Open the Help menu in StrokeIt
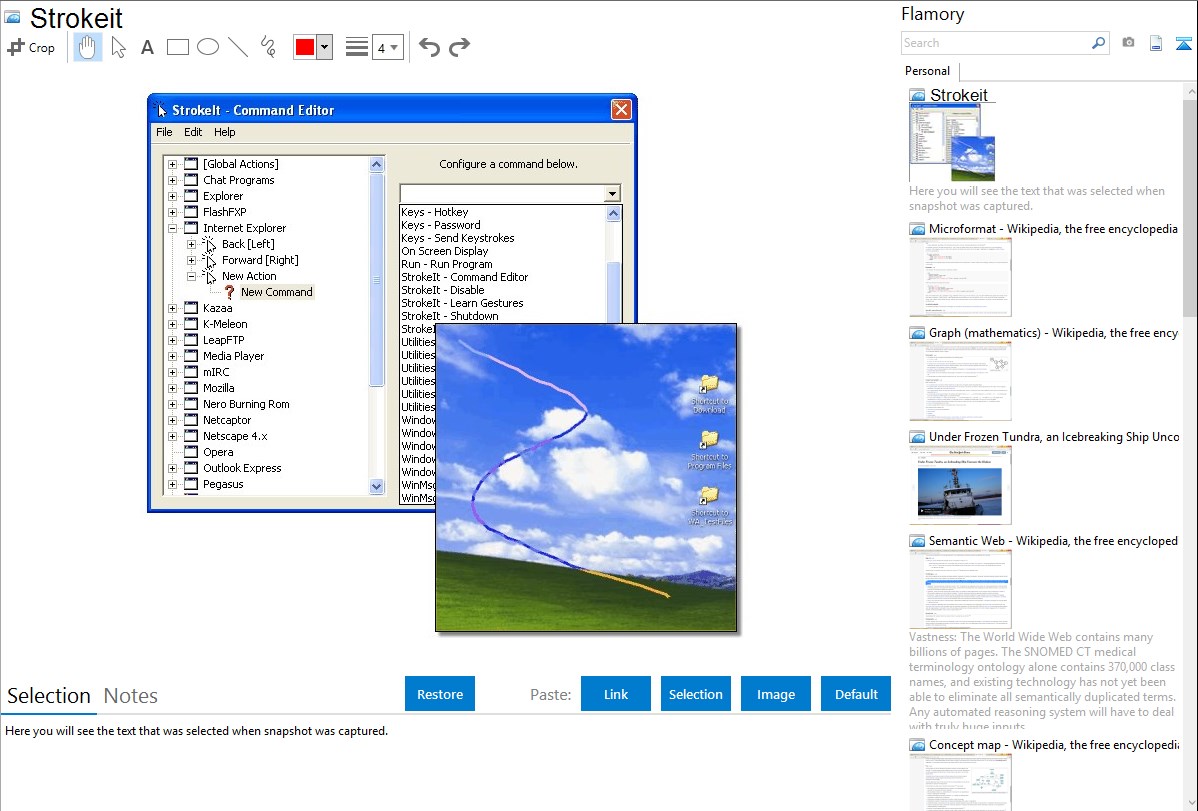 [225, 132]
